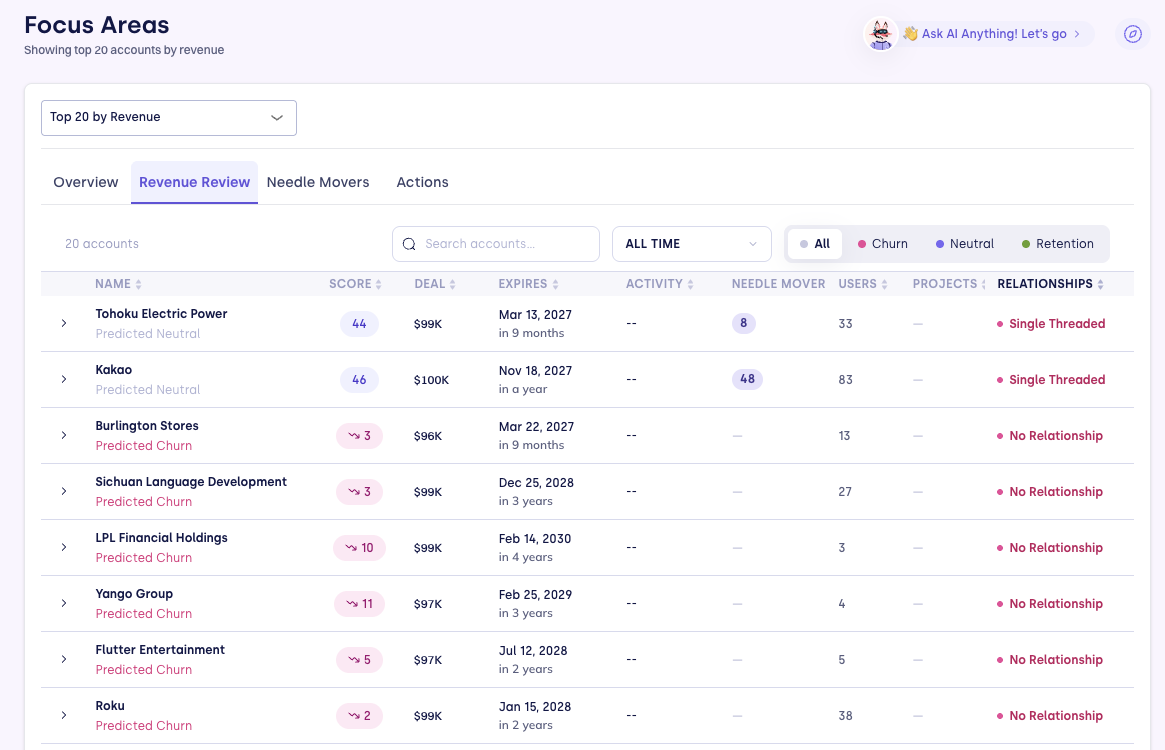This screenshot has height=750, width=1165.
Task: Expand the Tohoku Electric Power row
Action: click(64, 323)
